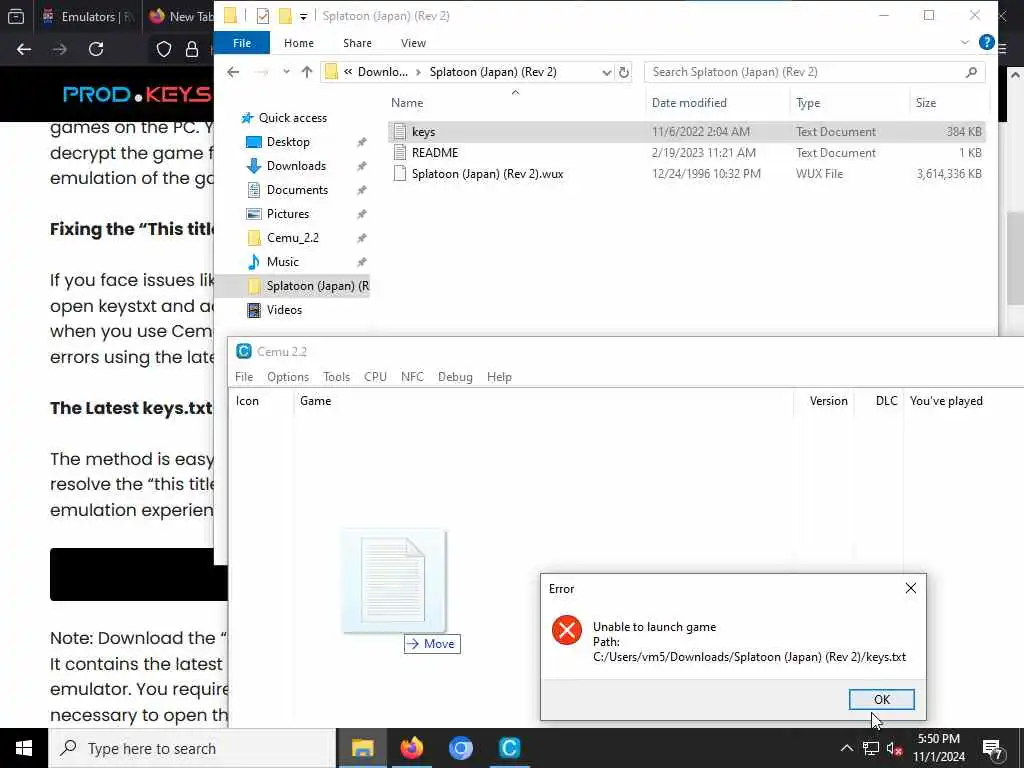The image size is (1024, 768).
Task: Open View tab in File Explorer
Action: (x=413, y=43)
